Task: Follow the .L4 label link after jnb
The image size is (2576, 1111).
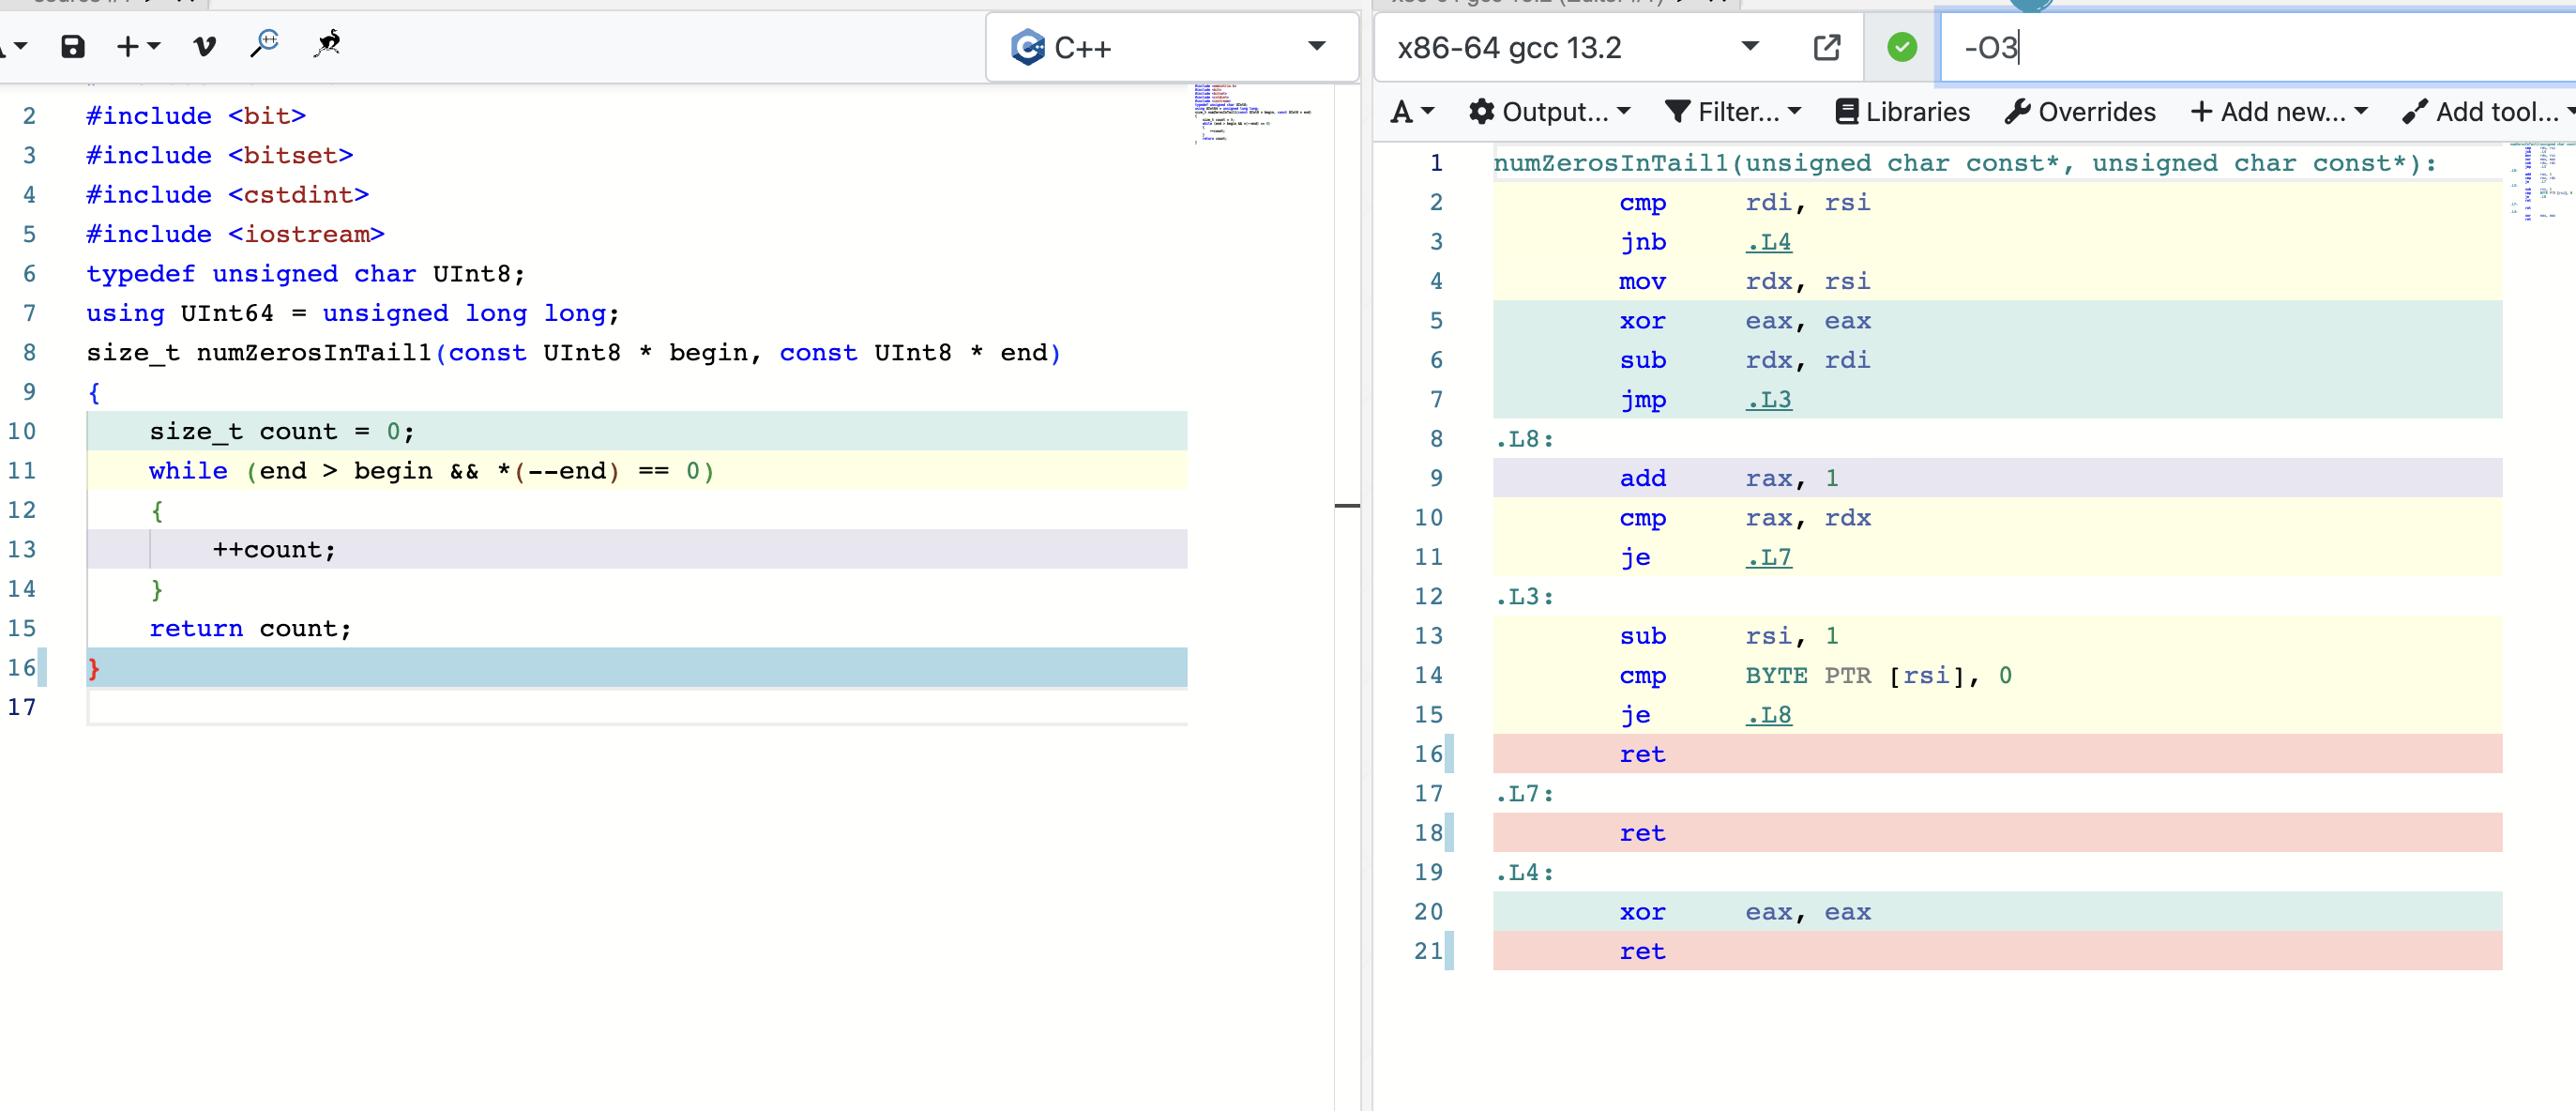Action: [1768, 242]
